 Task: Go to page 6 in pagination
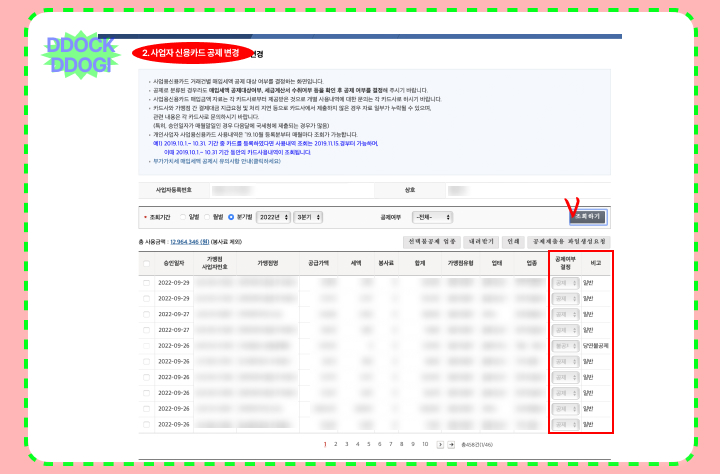[x=380, y=444]
